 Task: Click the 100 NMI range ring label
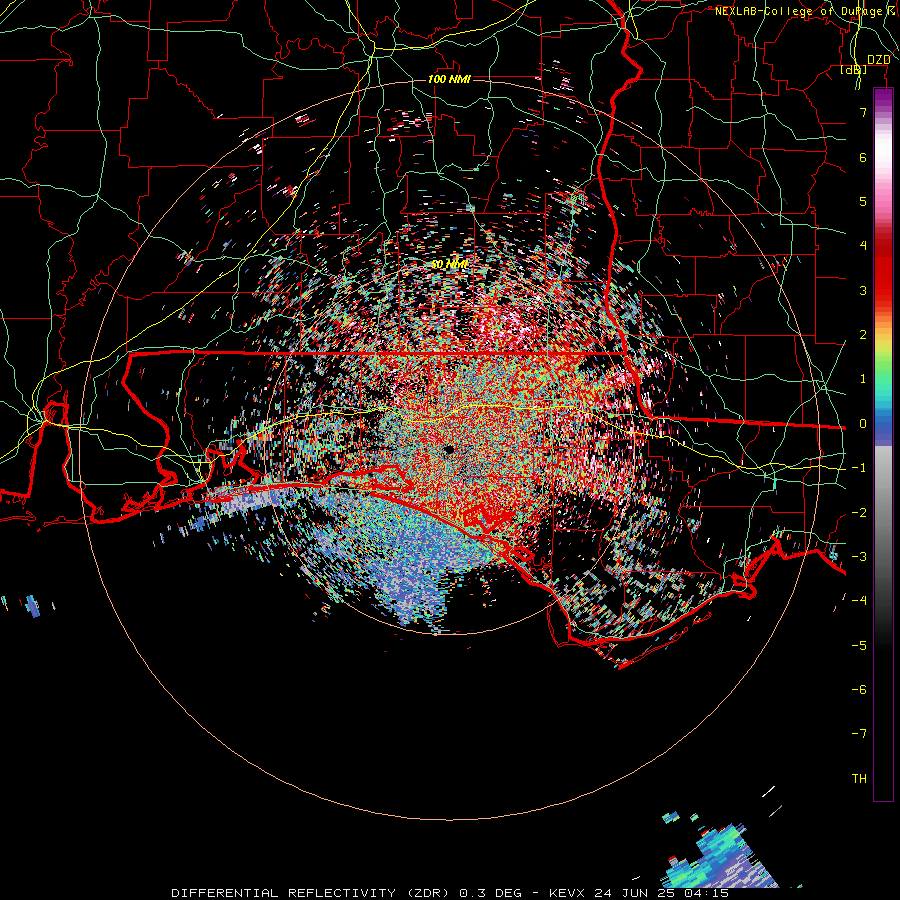tap(449, 79)
